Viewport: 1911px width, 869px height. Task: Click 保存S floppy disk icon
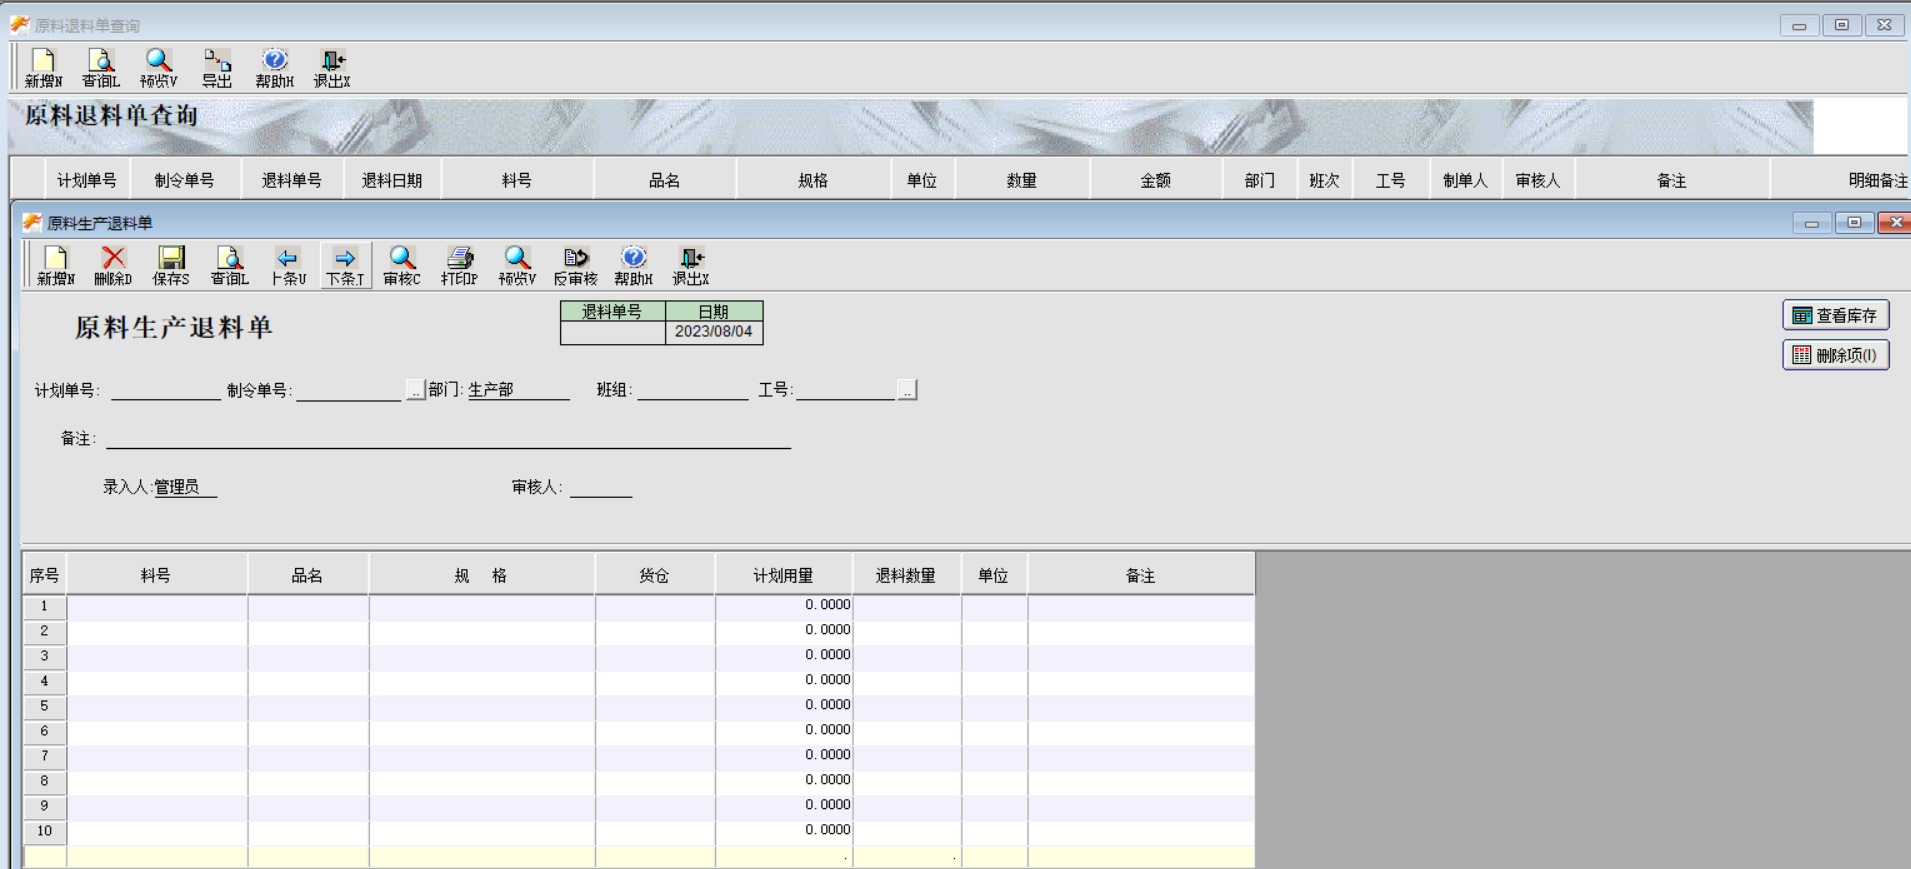coord(171,266)
